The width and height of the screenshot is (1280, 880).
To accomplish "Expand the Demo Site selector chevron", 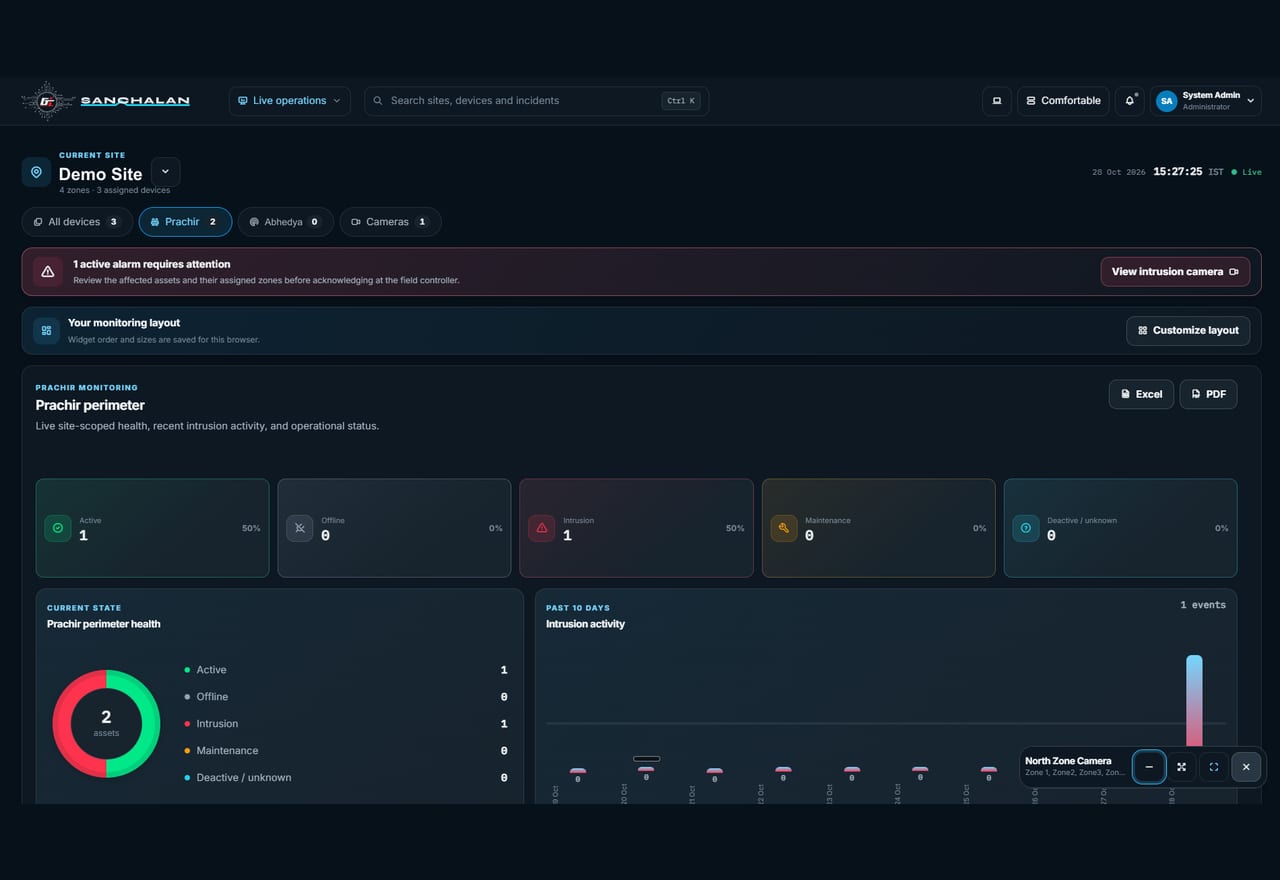I will [166, 172].
